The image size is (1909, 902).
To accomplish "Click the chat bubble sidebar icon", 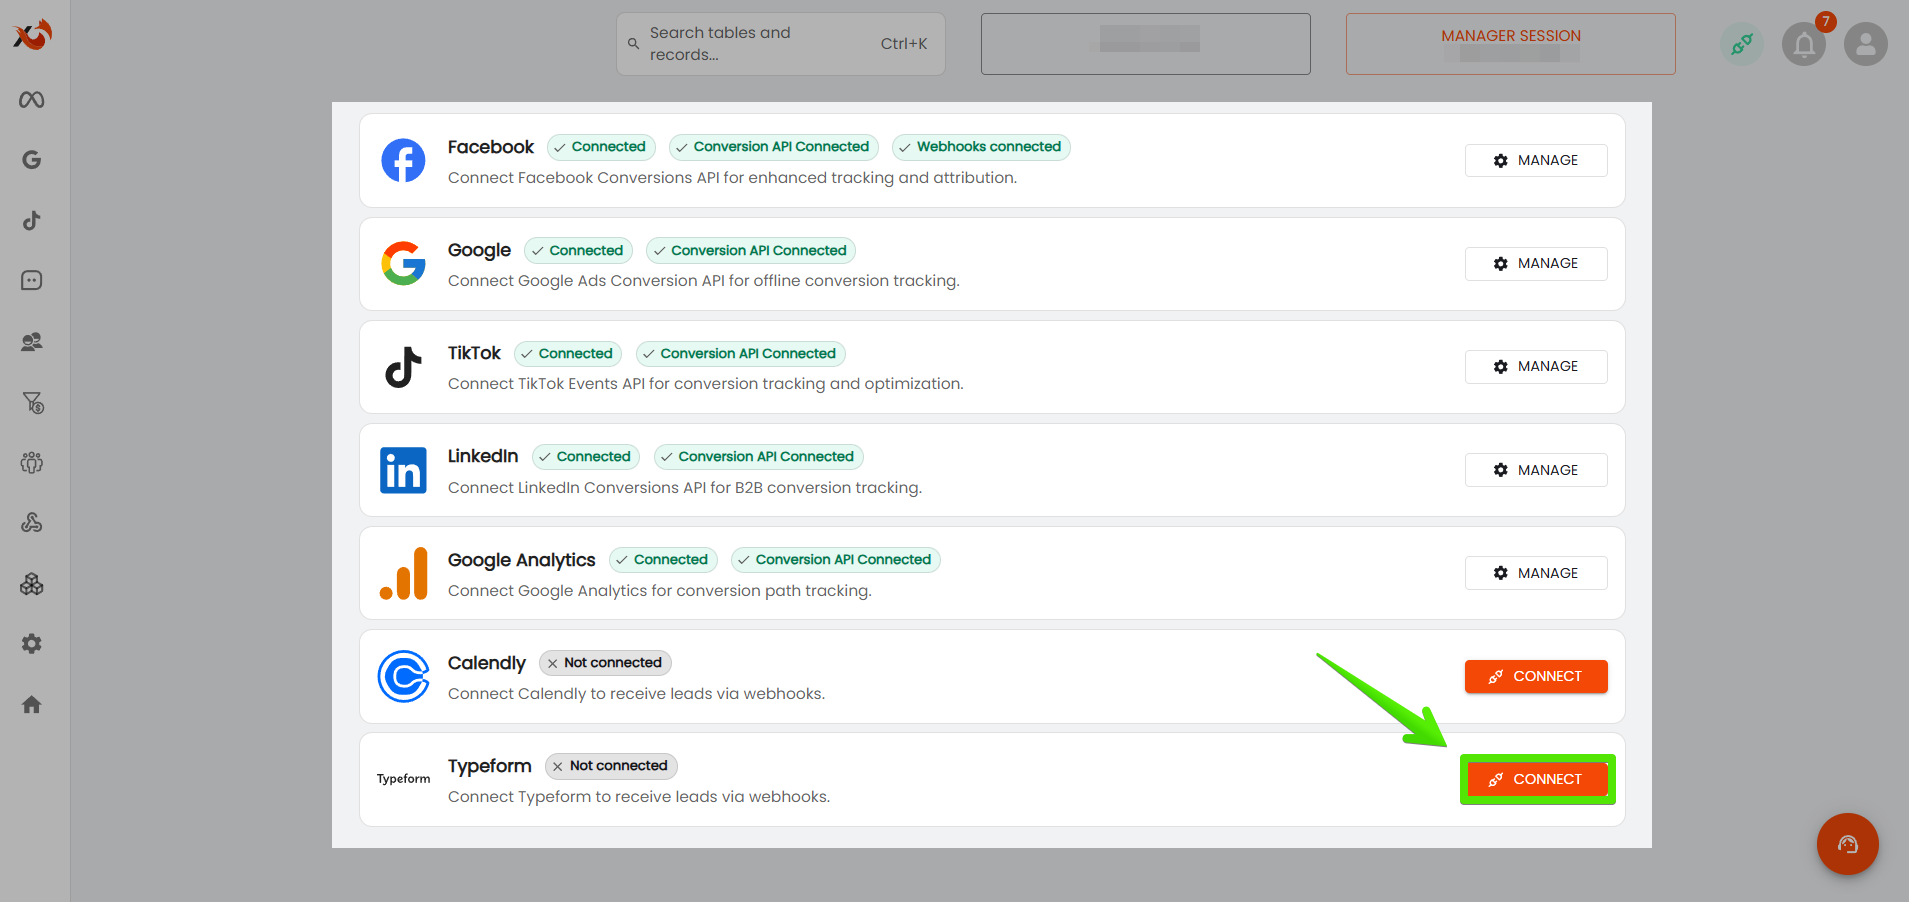I will point(32,281).
